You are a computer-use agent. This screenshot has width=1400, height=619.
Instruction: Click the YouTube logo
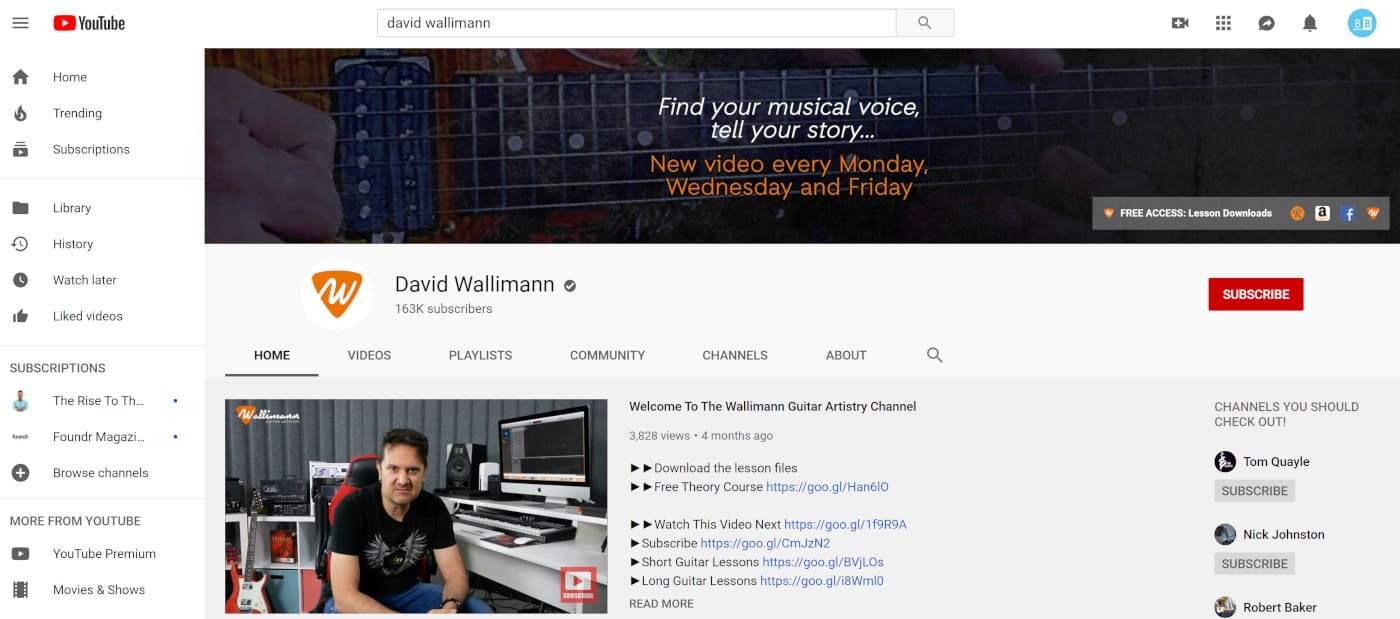pos(89,22)
